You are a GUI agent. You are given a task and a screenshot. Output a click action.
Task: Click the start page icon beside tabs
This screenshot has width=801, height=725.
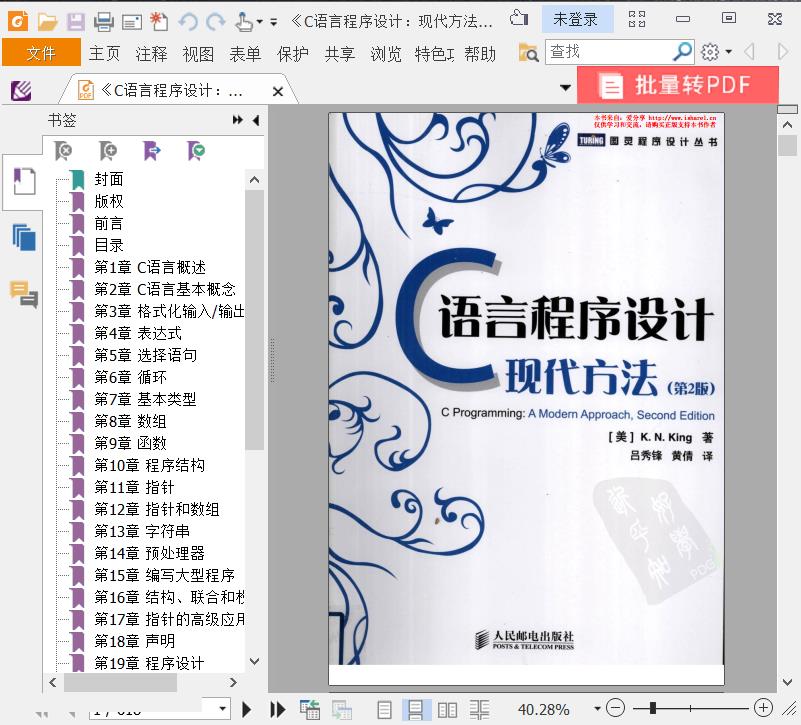(x=21, y=91)
